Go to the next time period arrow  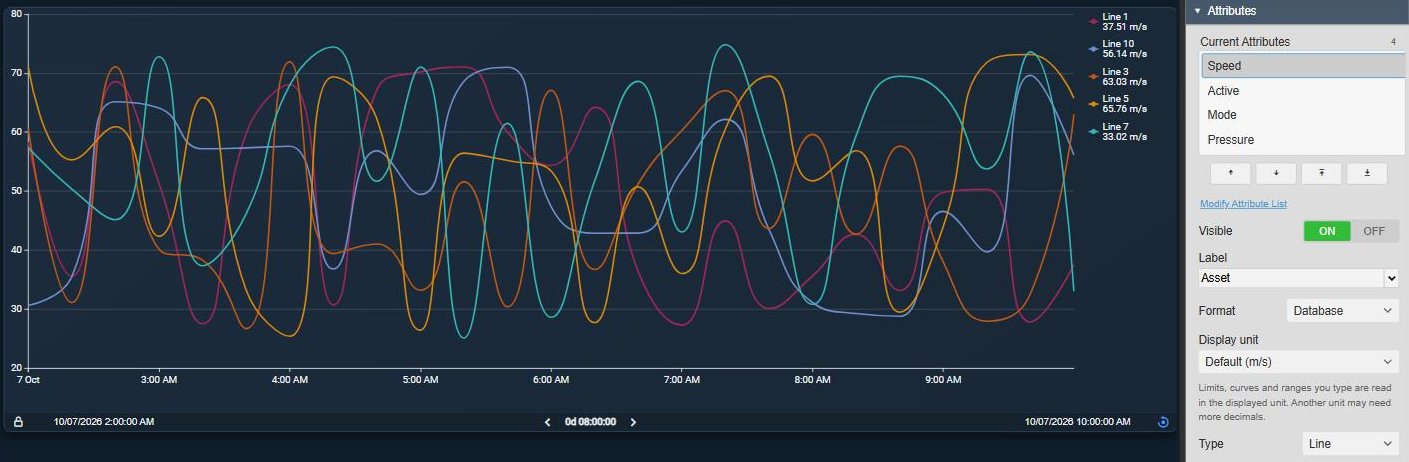[633, 422]
